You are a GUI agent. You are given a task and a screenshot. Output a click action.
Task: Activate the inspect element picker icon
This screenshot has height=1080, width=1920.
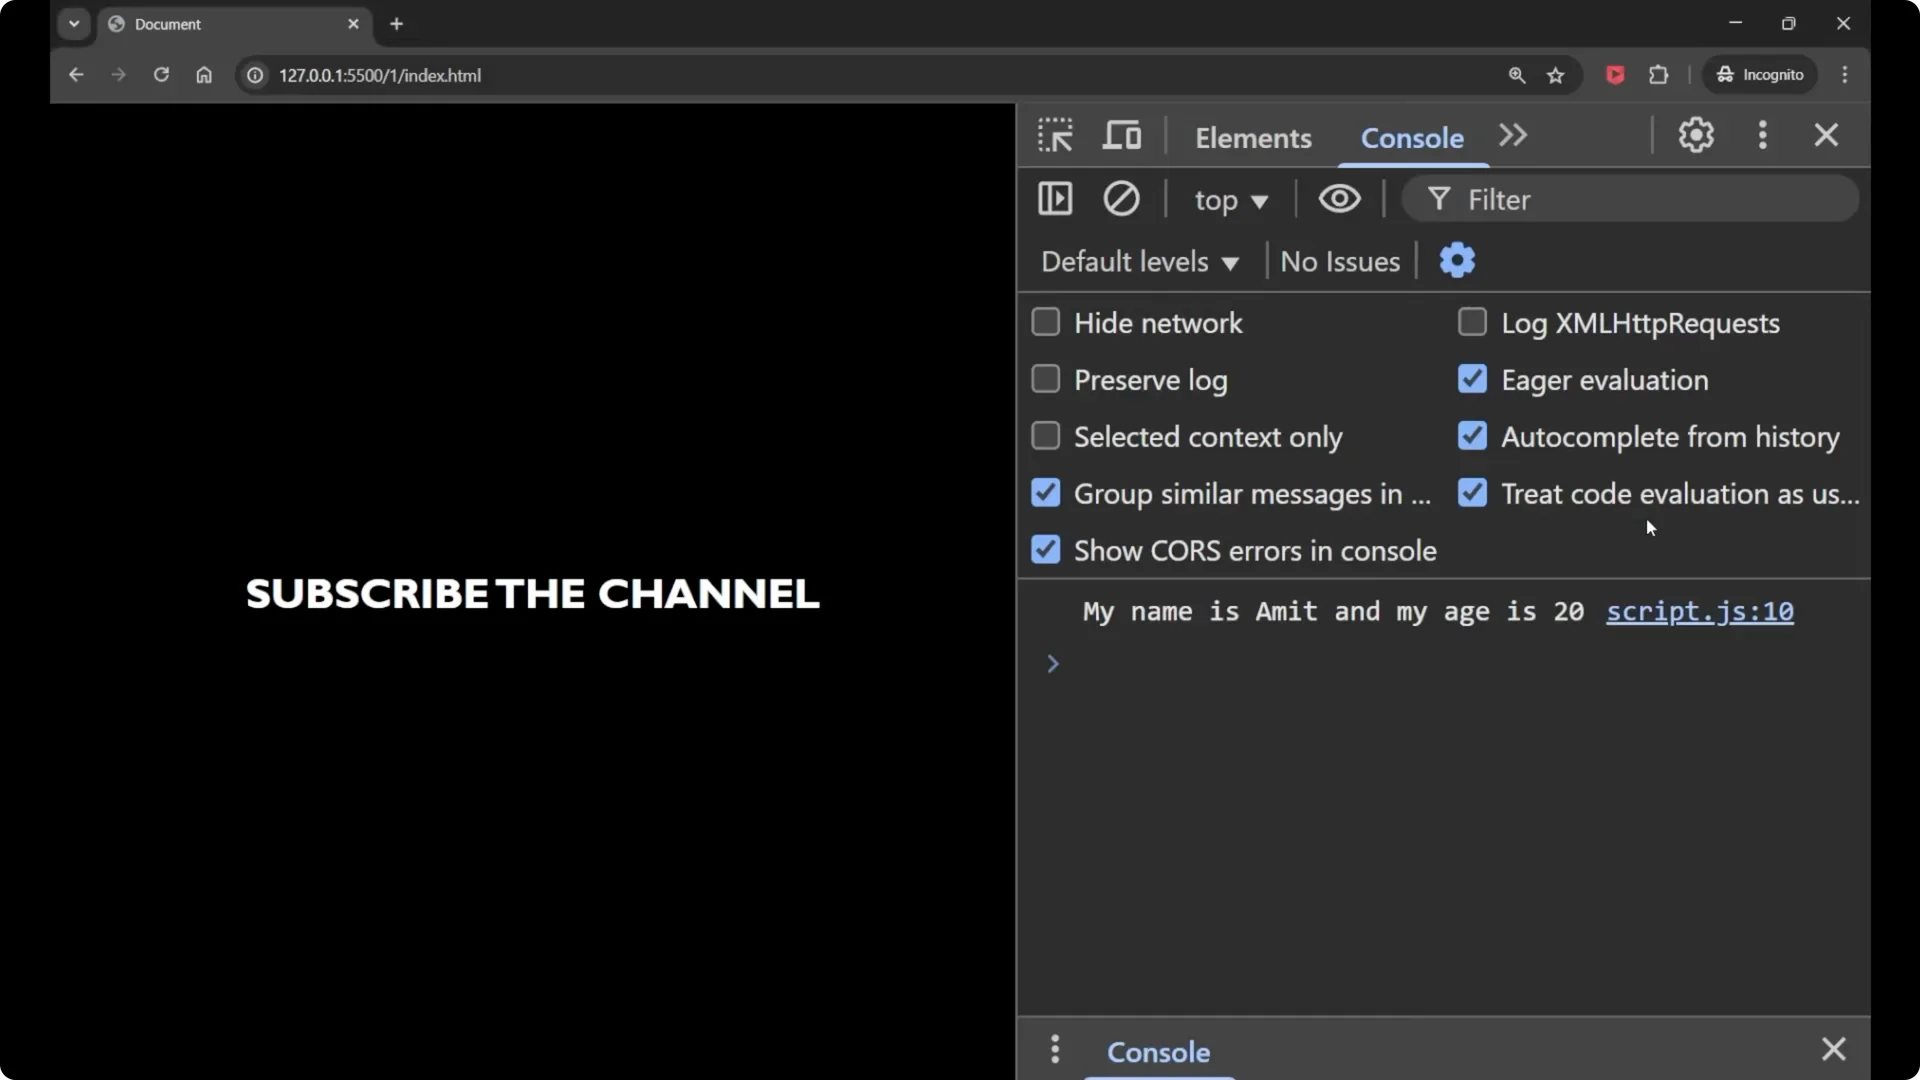[1055, 135]
